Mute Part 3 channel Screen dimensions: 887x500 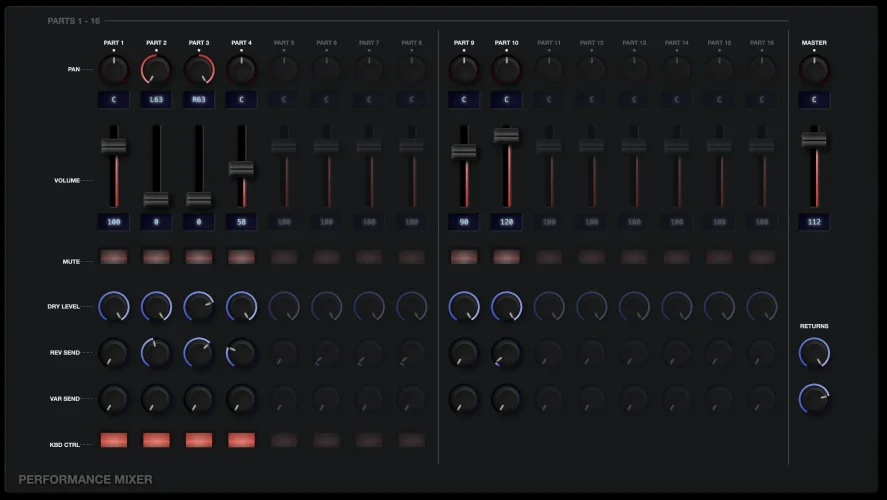tap(199, 257)
